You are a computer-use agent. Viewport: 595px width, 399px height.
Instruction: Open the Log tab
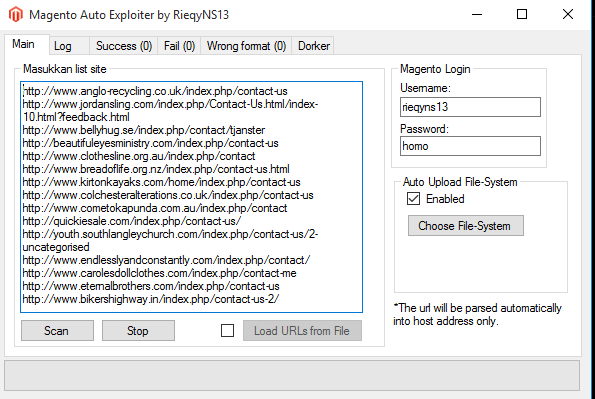[x=69, y=46]
